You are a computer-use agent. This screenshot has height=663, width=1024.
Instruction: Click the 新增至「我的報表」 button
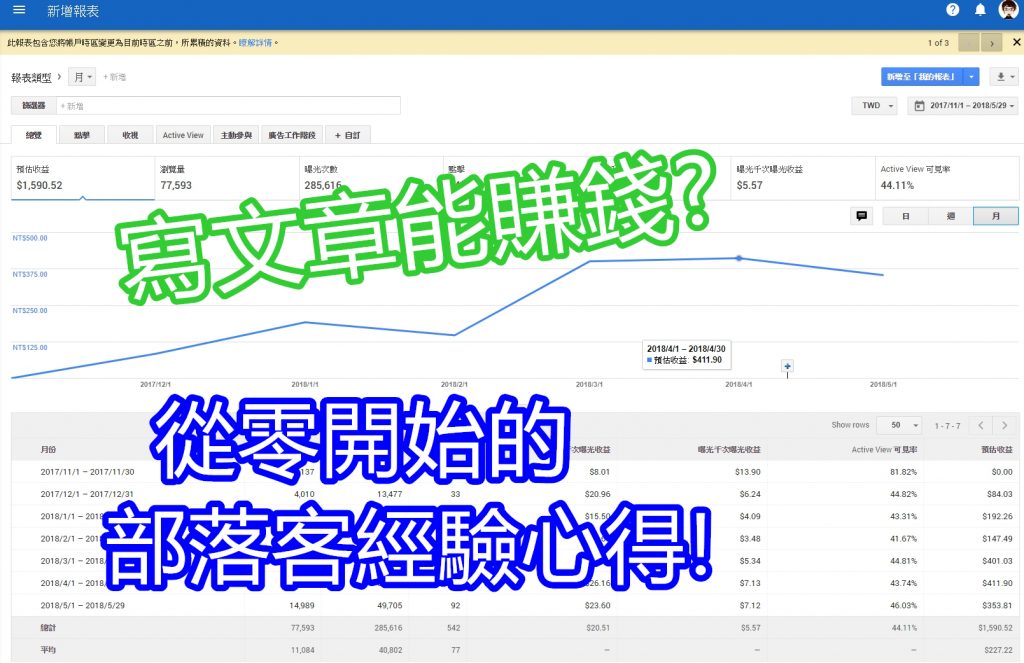pos(922,77)
